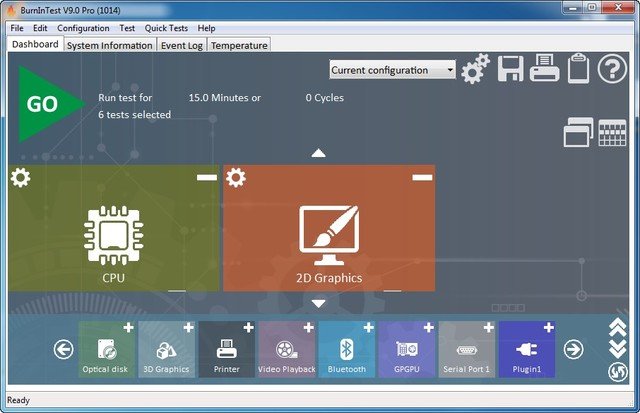This screenshot has width=640, height=413.
Task: Show cascaded test windows icon
Action: tap(578, 132)
